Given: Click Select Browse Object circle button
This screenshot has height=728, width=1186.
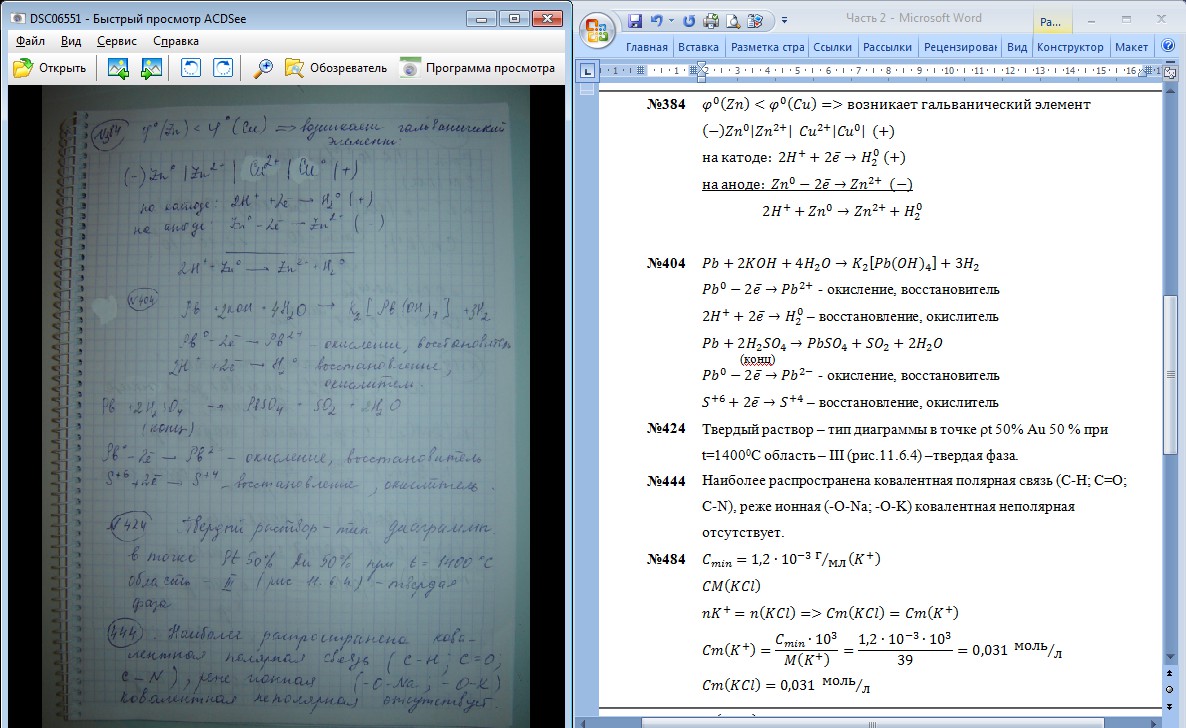Looking at the screenshot, I should (1169, 689).
